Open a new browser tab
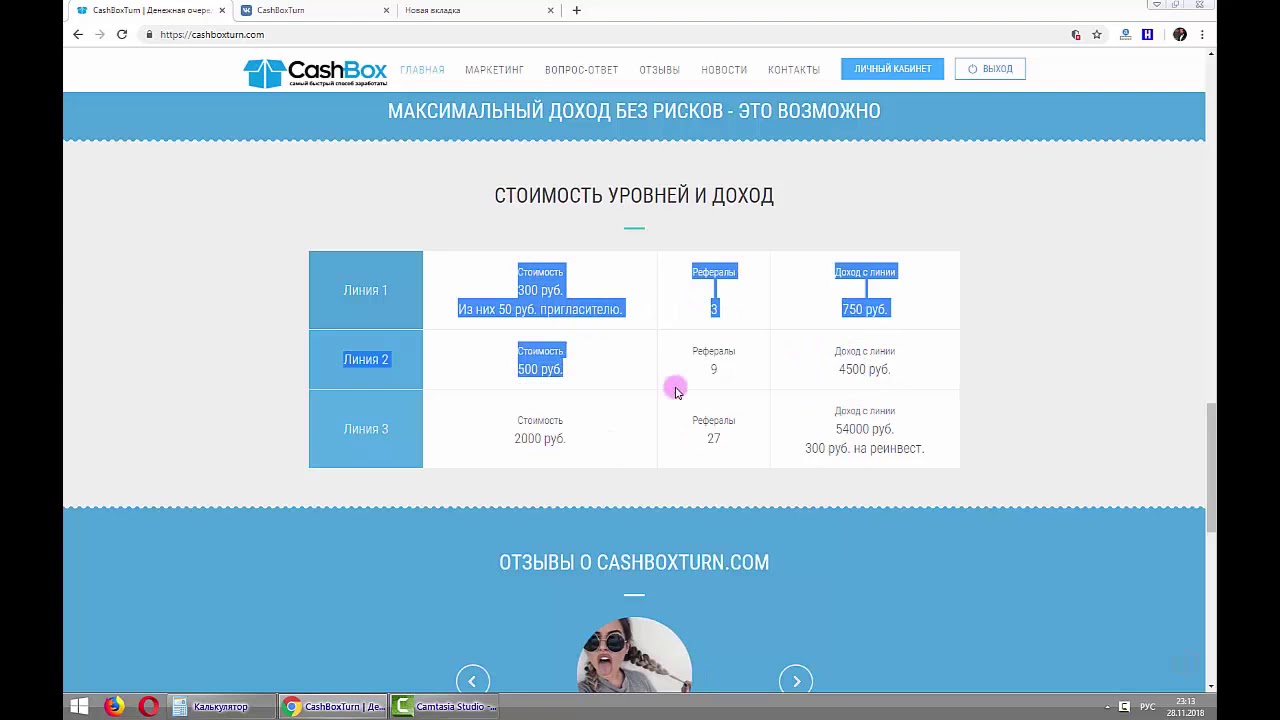Viewport: 1280px width, 720px height. [x=576, y=10]
